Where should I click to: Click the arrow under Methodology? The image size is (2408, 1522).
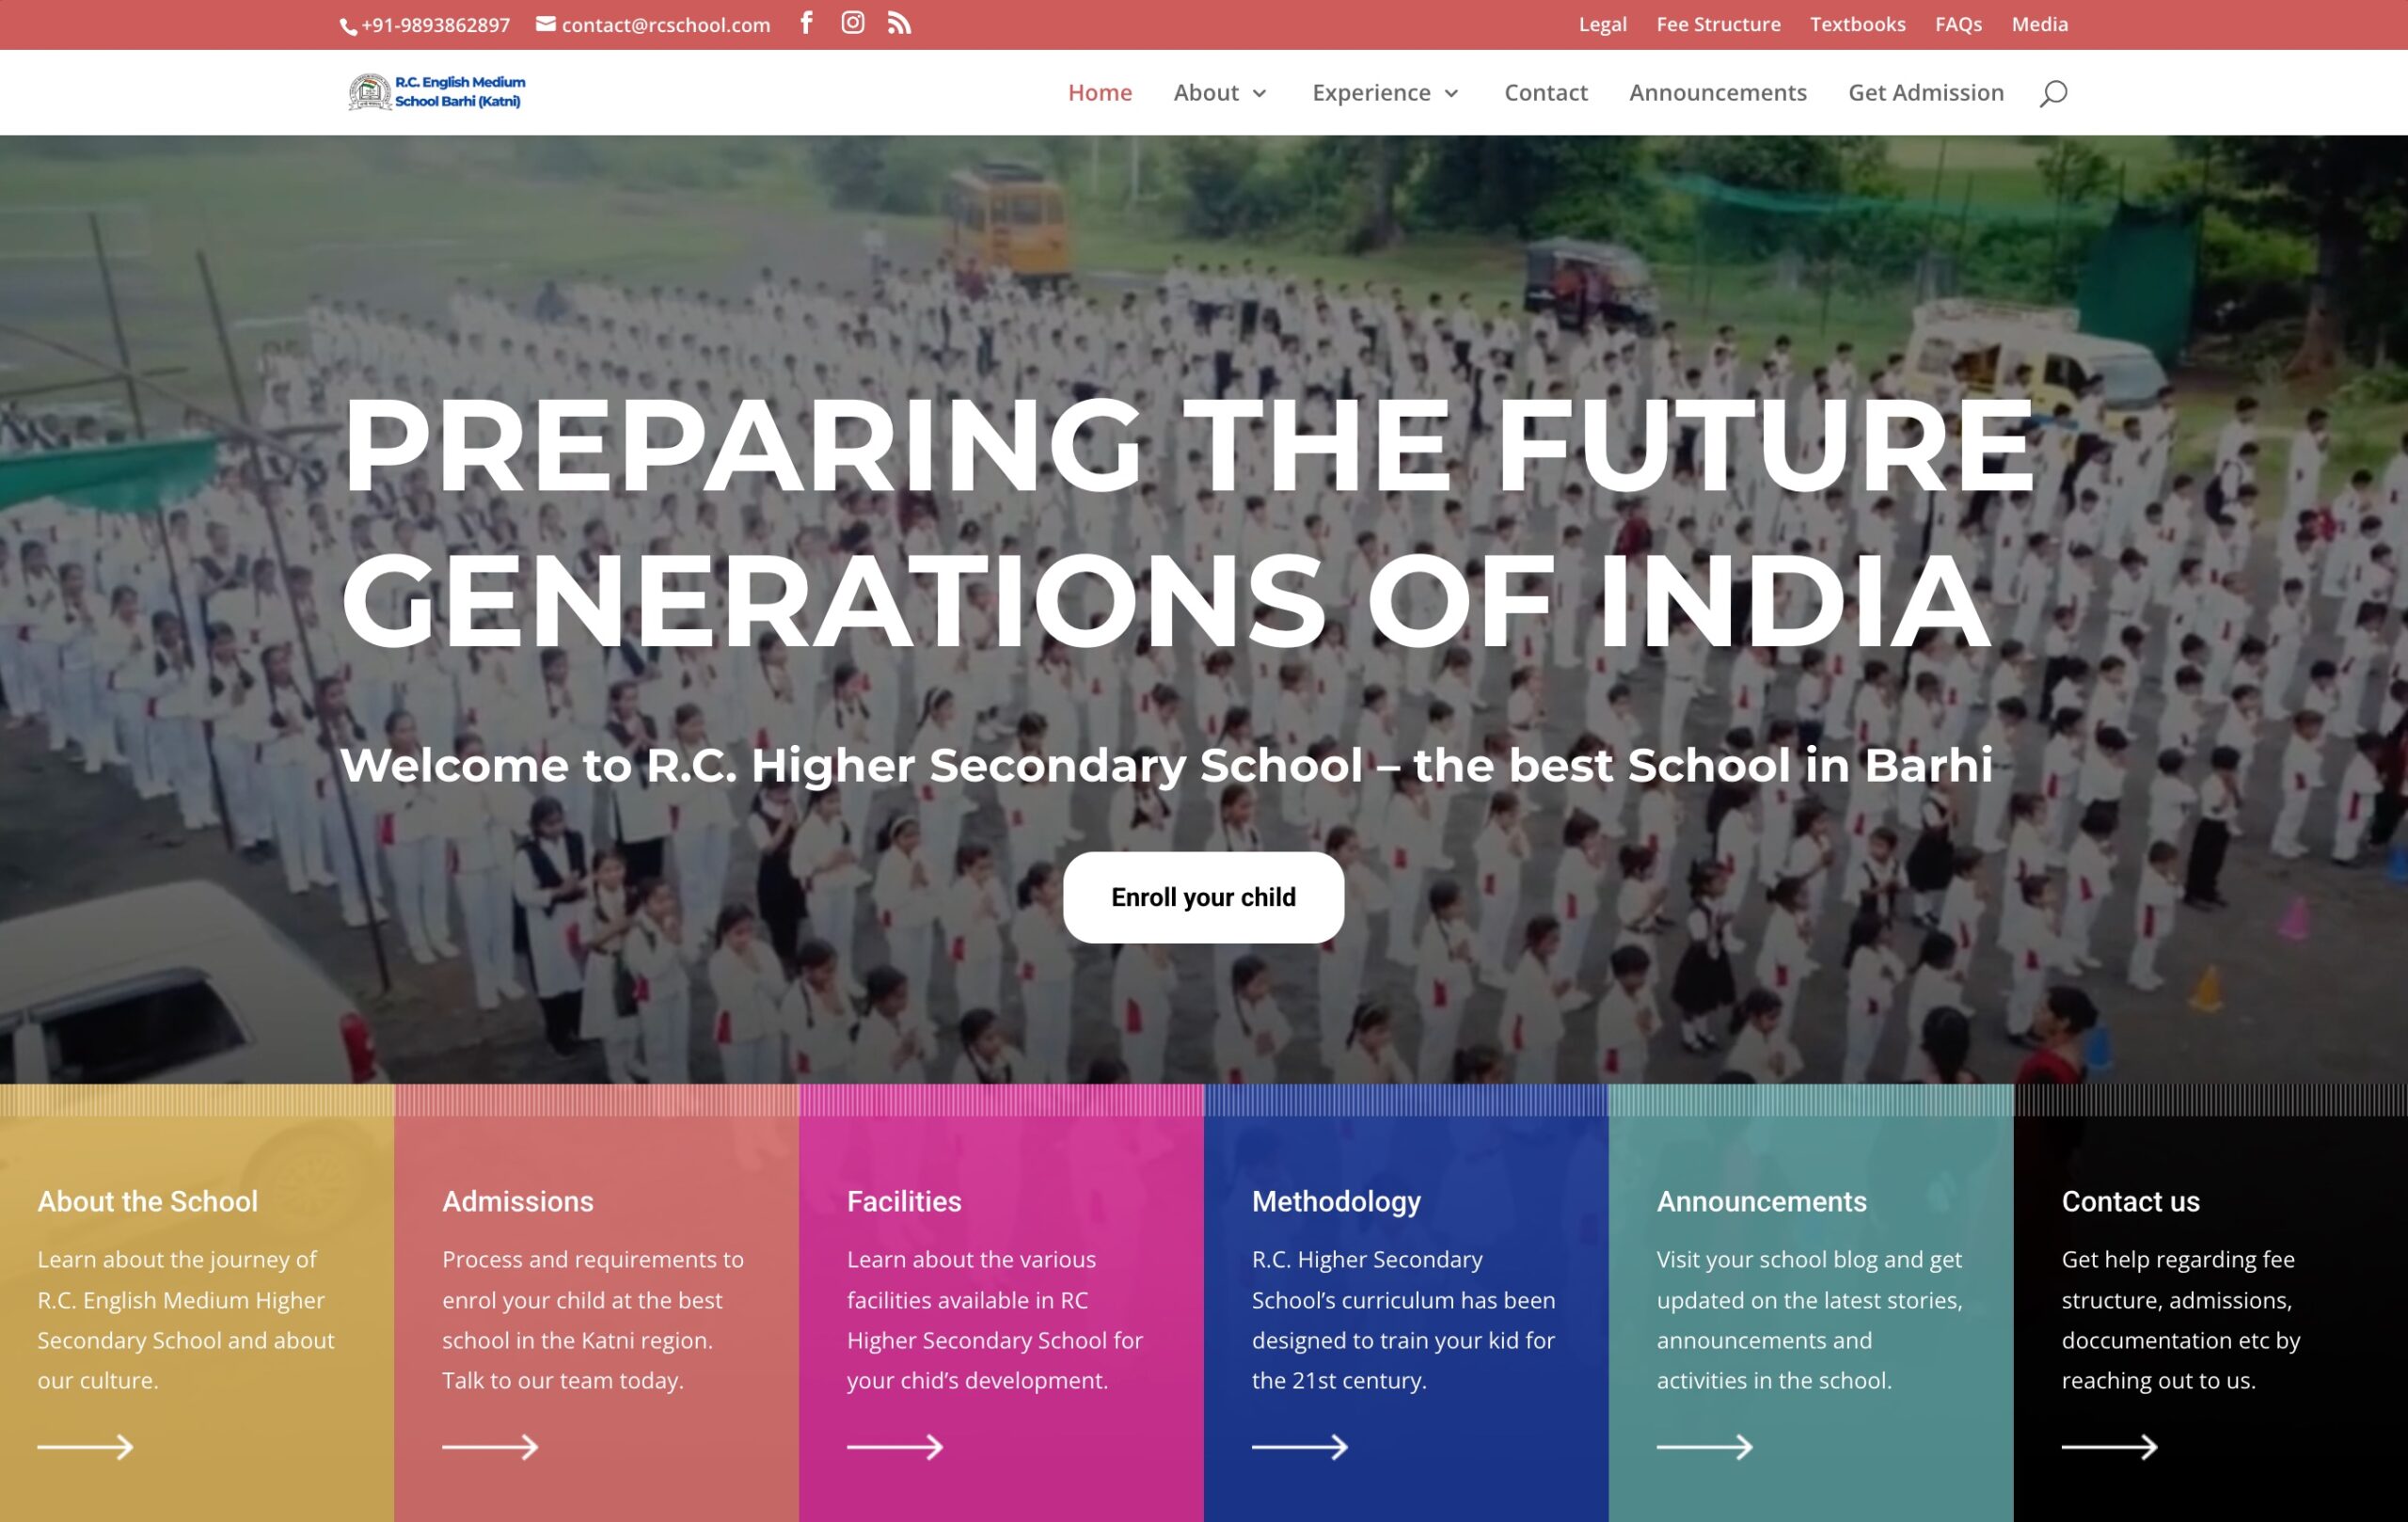click(x=1299, y=1447)
